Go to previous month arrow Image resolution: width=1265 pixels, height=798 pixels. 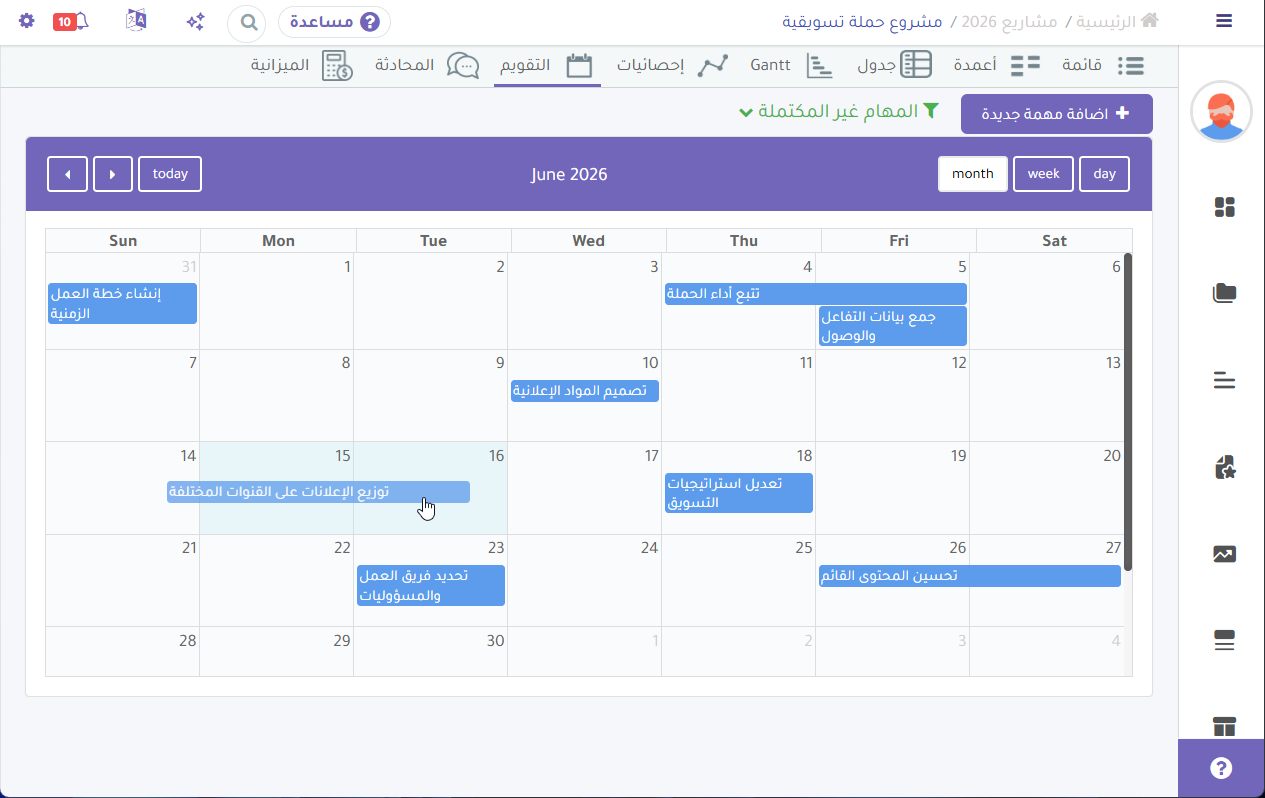[67, 174]
